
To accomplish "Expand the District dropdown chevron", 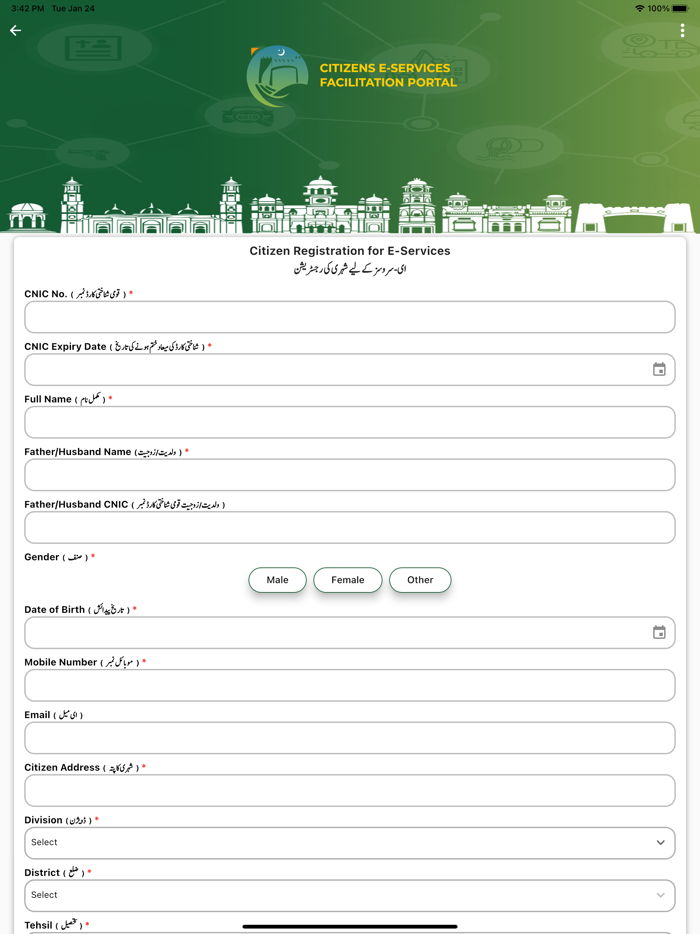I will [661, 895].
